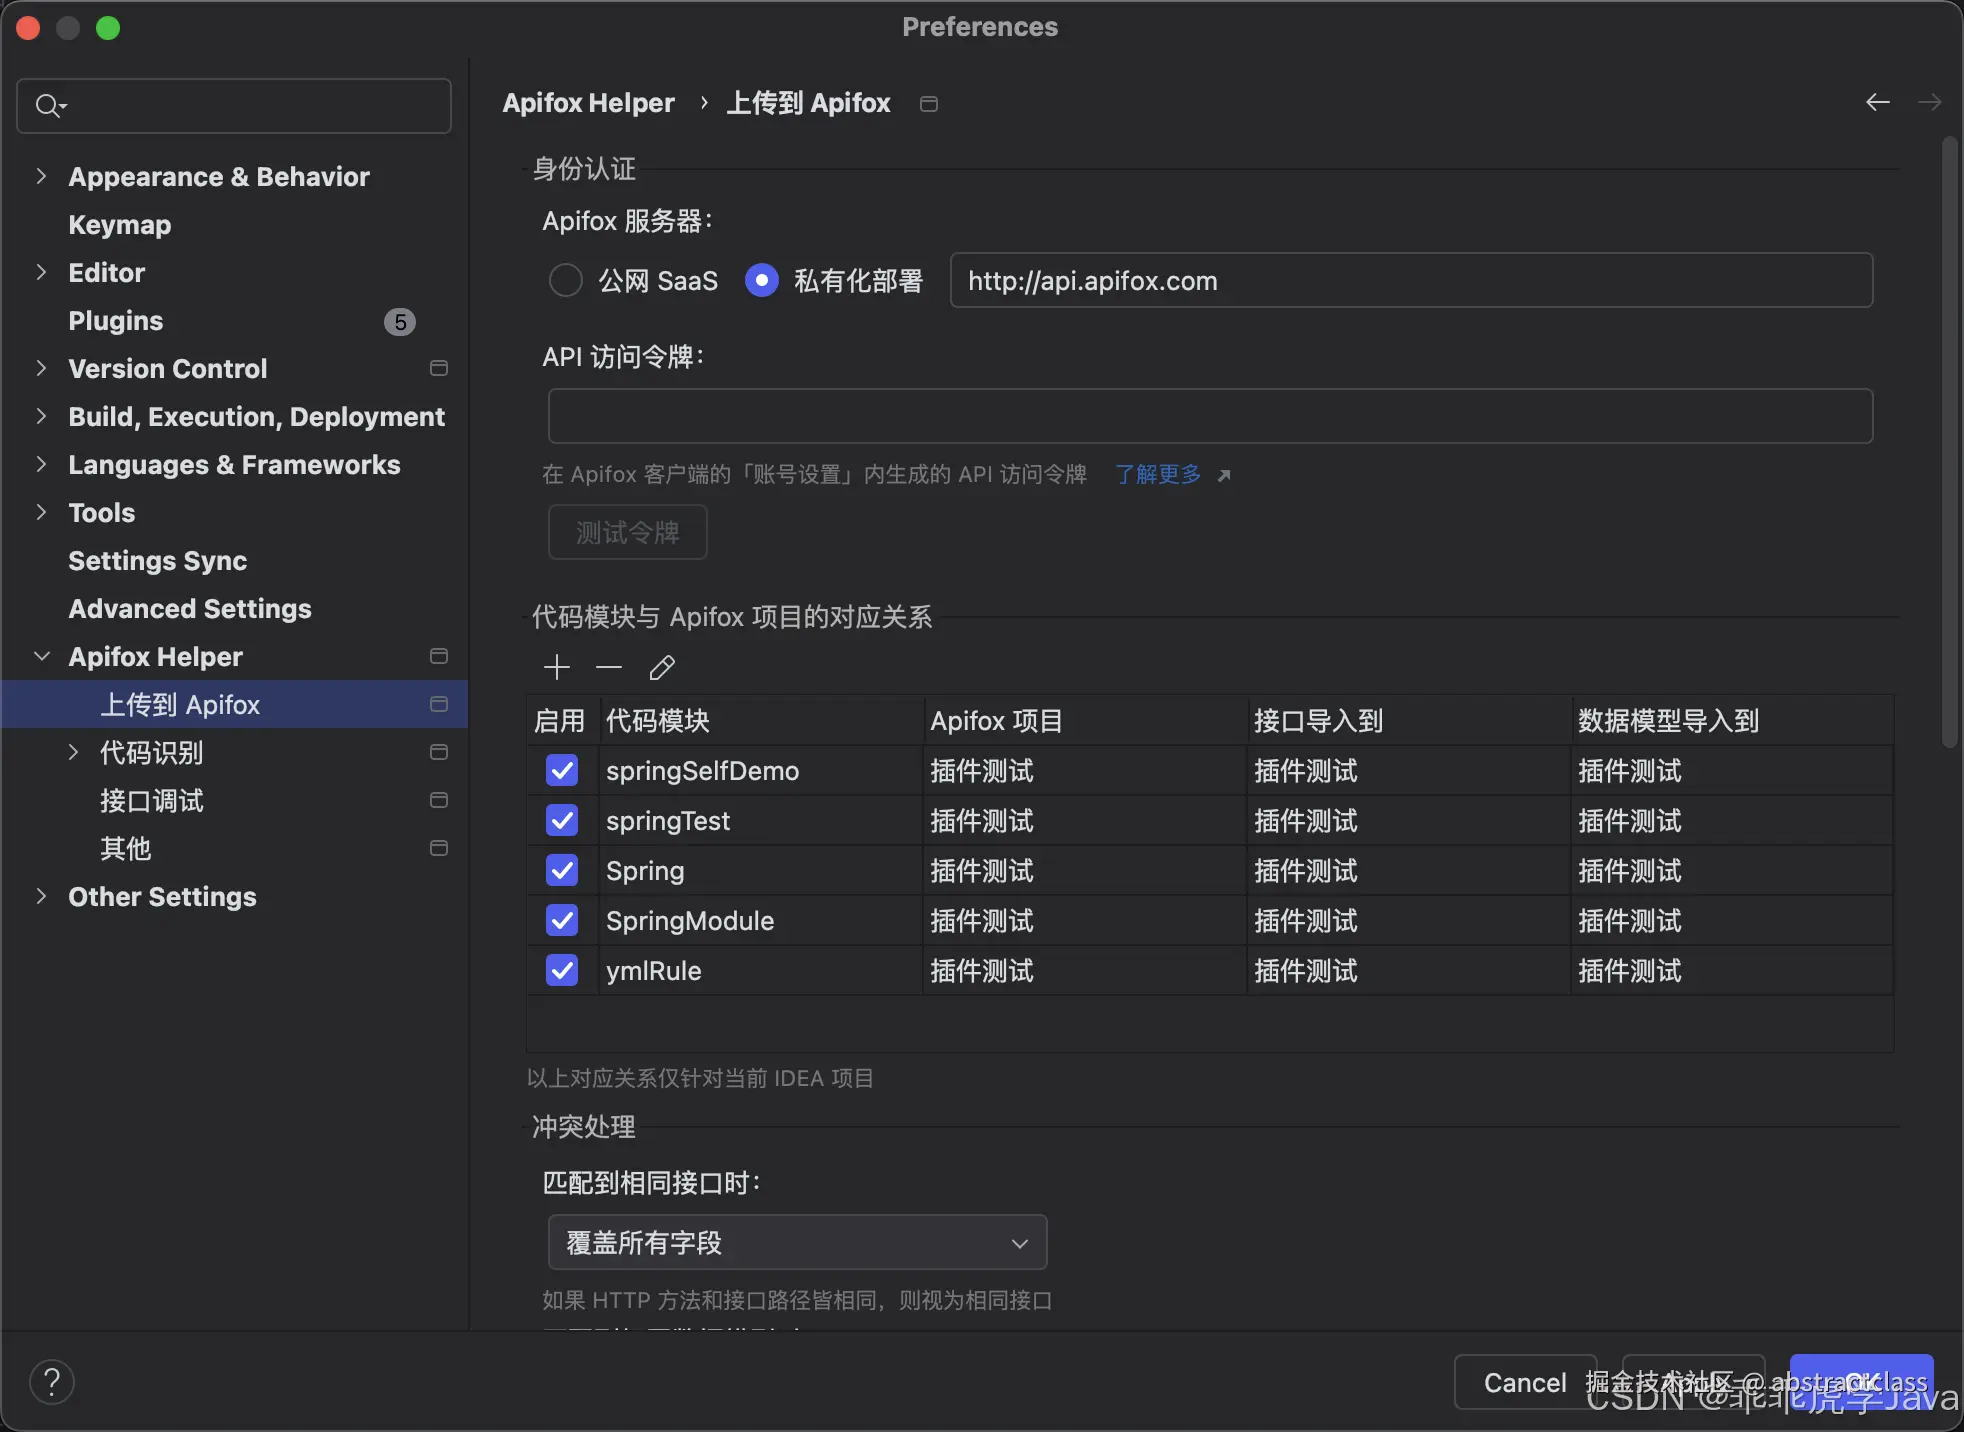Screen dimensions: 1964x1432
Task: Select the 公网 SaaS radio button
Action: coord(565,281)
